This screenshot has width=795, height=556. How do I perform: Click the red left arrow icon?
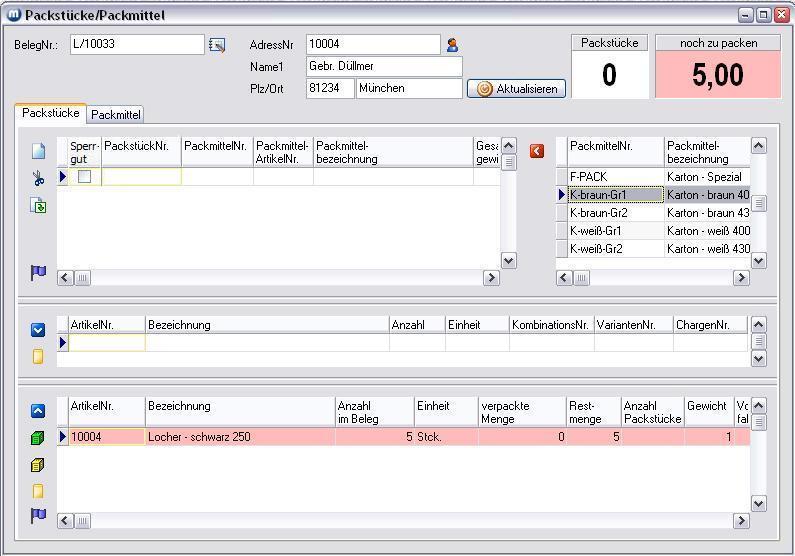(537, 150)
